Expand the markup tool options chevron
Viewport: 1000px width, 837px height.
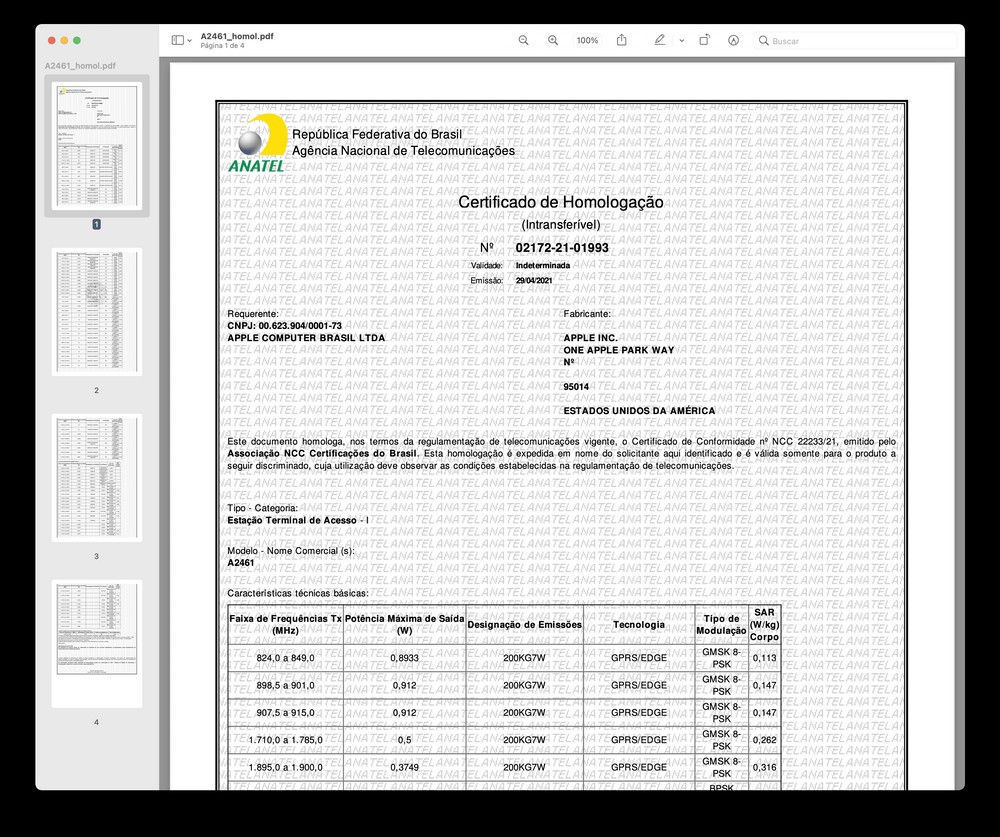682,41
